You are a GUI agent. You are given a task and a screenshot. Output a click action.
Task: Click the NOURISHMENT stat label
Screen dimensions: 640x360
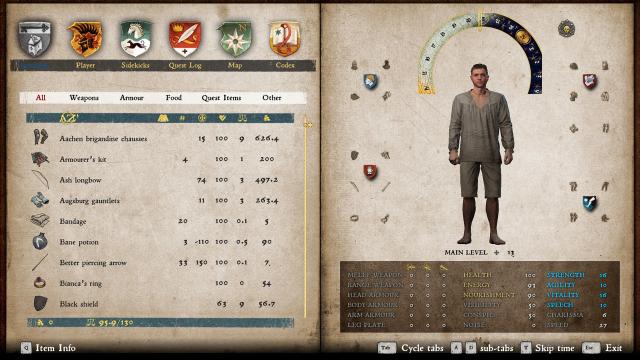pos(489,295)
